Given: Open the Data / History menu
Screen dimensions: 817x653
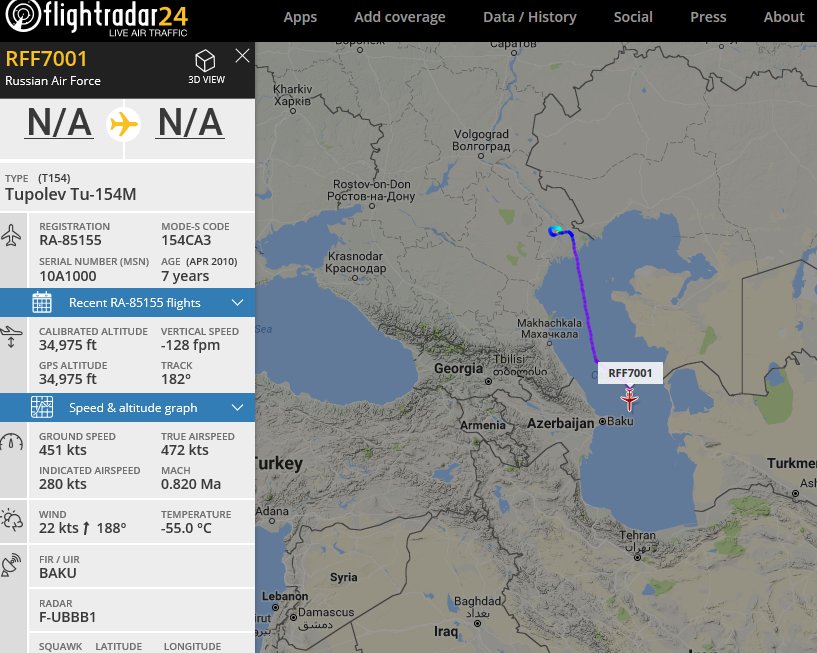Looking at the screenshot, I should coord(530,17).
